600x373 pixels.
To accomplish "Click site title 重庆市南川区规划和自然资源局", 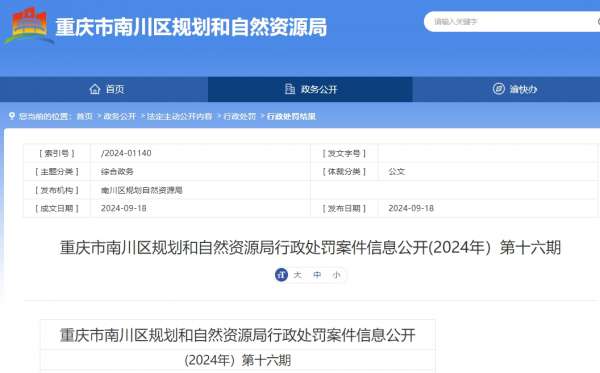I will [x=191, y=27].
